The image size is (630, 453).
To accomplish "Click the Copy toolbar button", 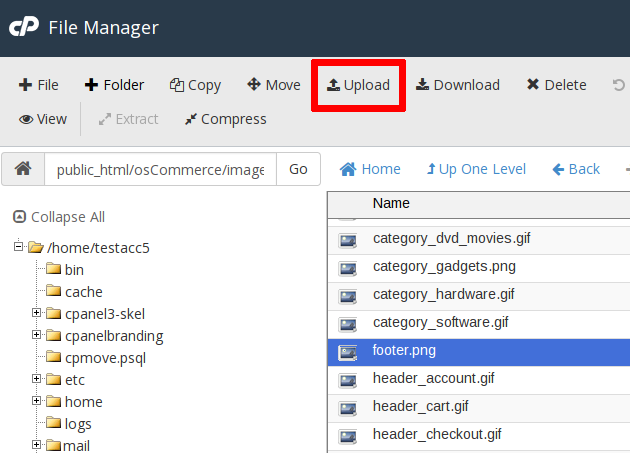I will [195, 85].
